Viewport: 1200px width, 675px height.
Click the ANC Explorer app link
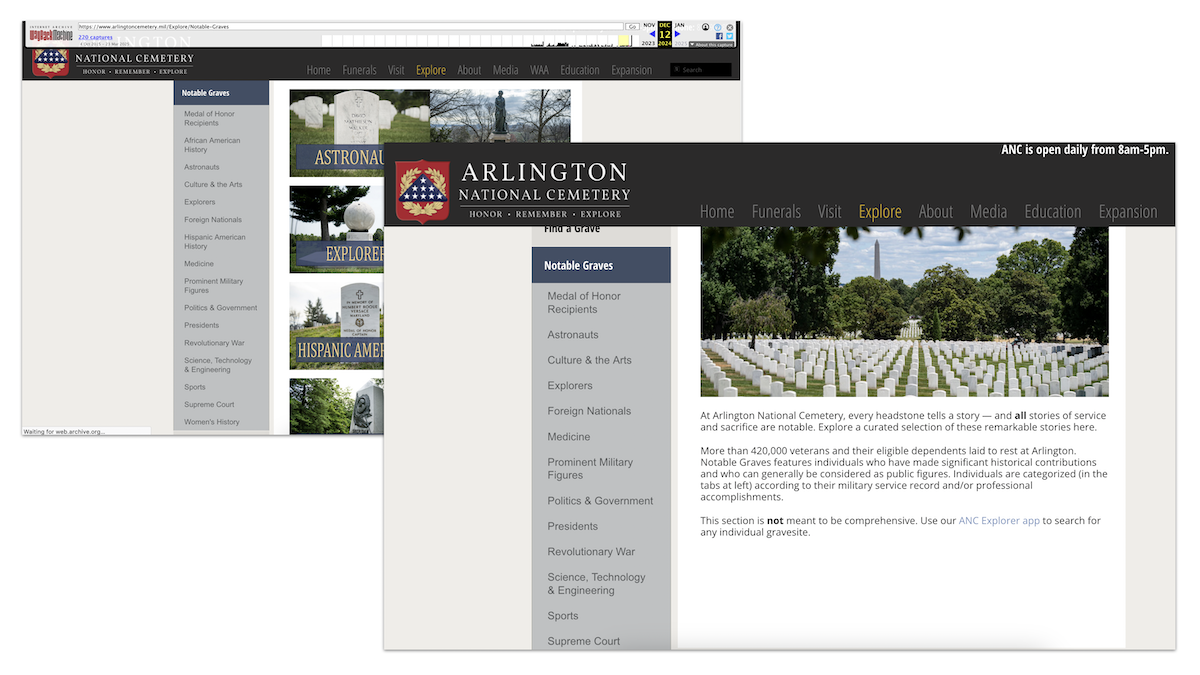(x=999, y=520)
